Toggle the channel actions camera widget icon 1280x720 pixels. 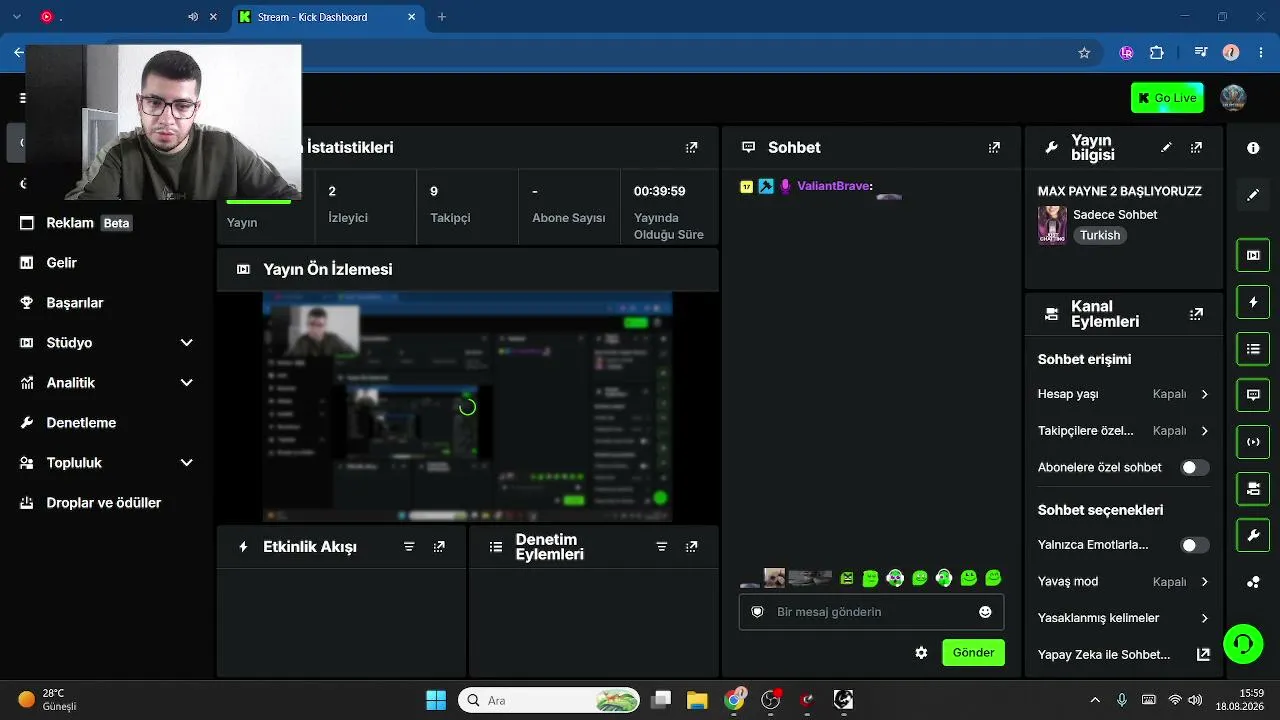pyautogui.click(x=1253, y=489)
